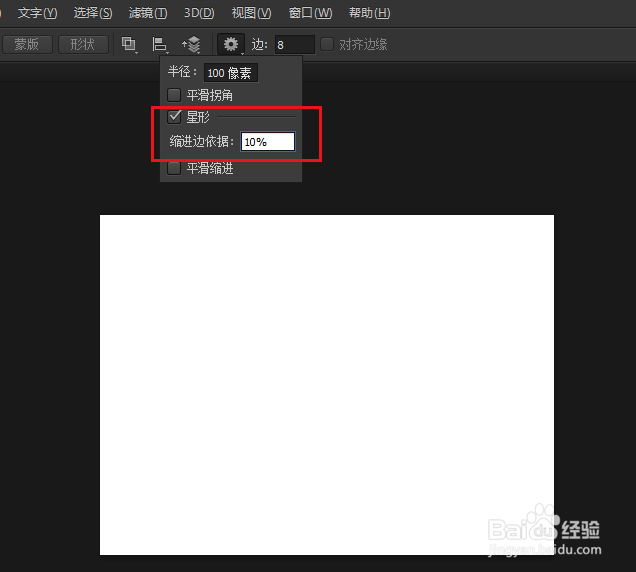Screen dimensions: 636x572
Task: Open the 选择(S) menu
Action: click(93, 13)
